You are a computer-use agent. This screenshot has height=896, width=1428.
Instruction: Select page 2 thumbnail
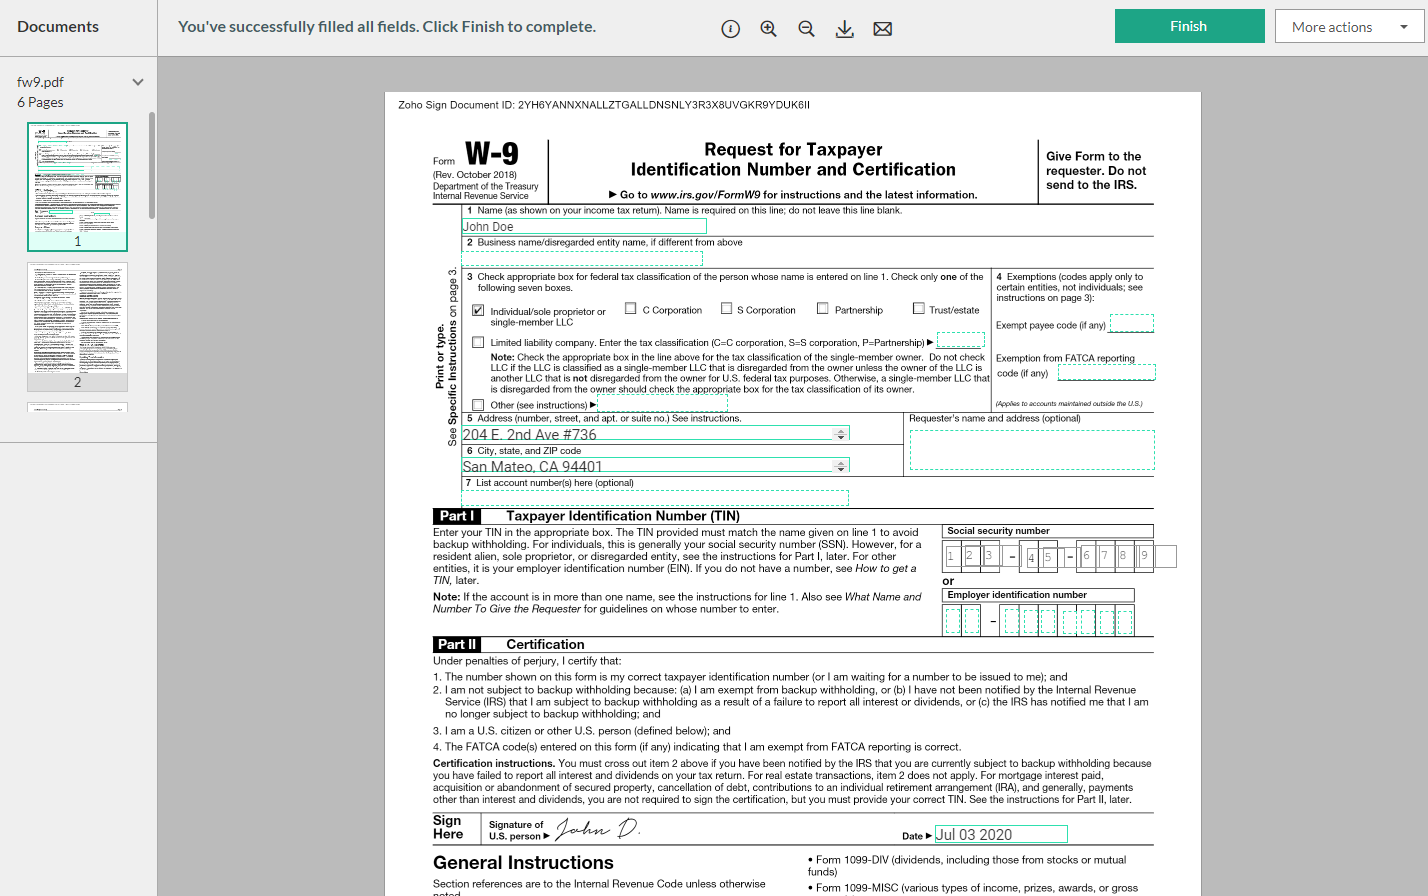pos(77,327)
